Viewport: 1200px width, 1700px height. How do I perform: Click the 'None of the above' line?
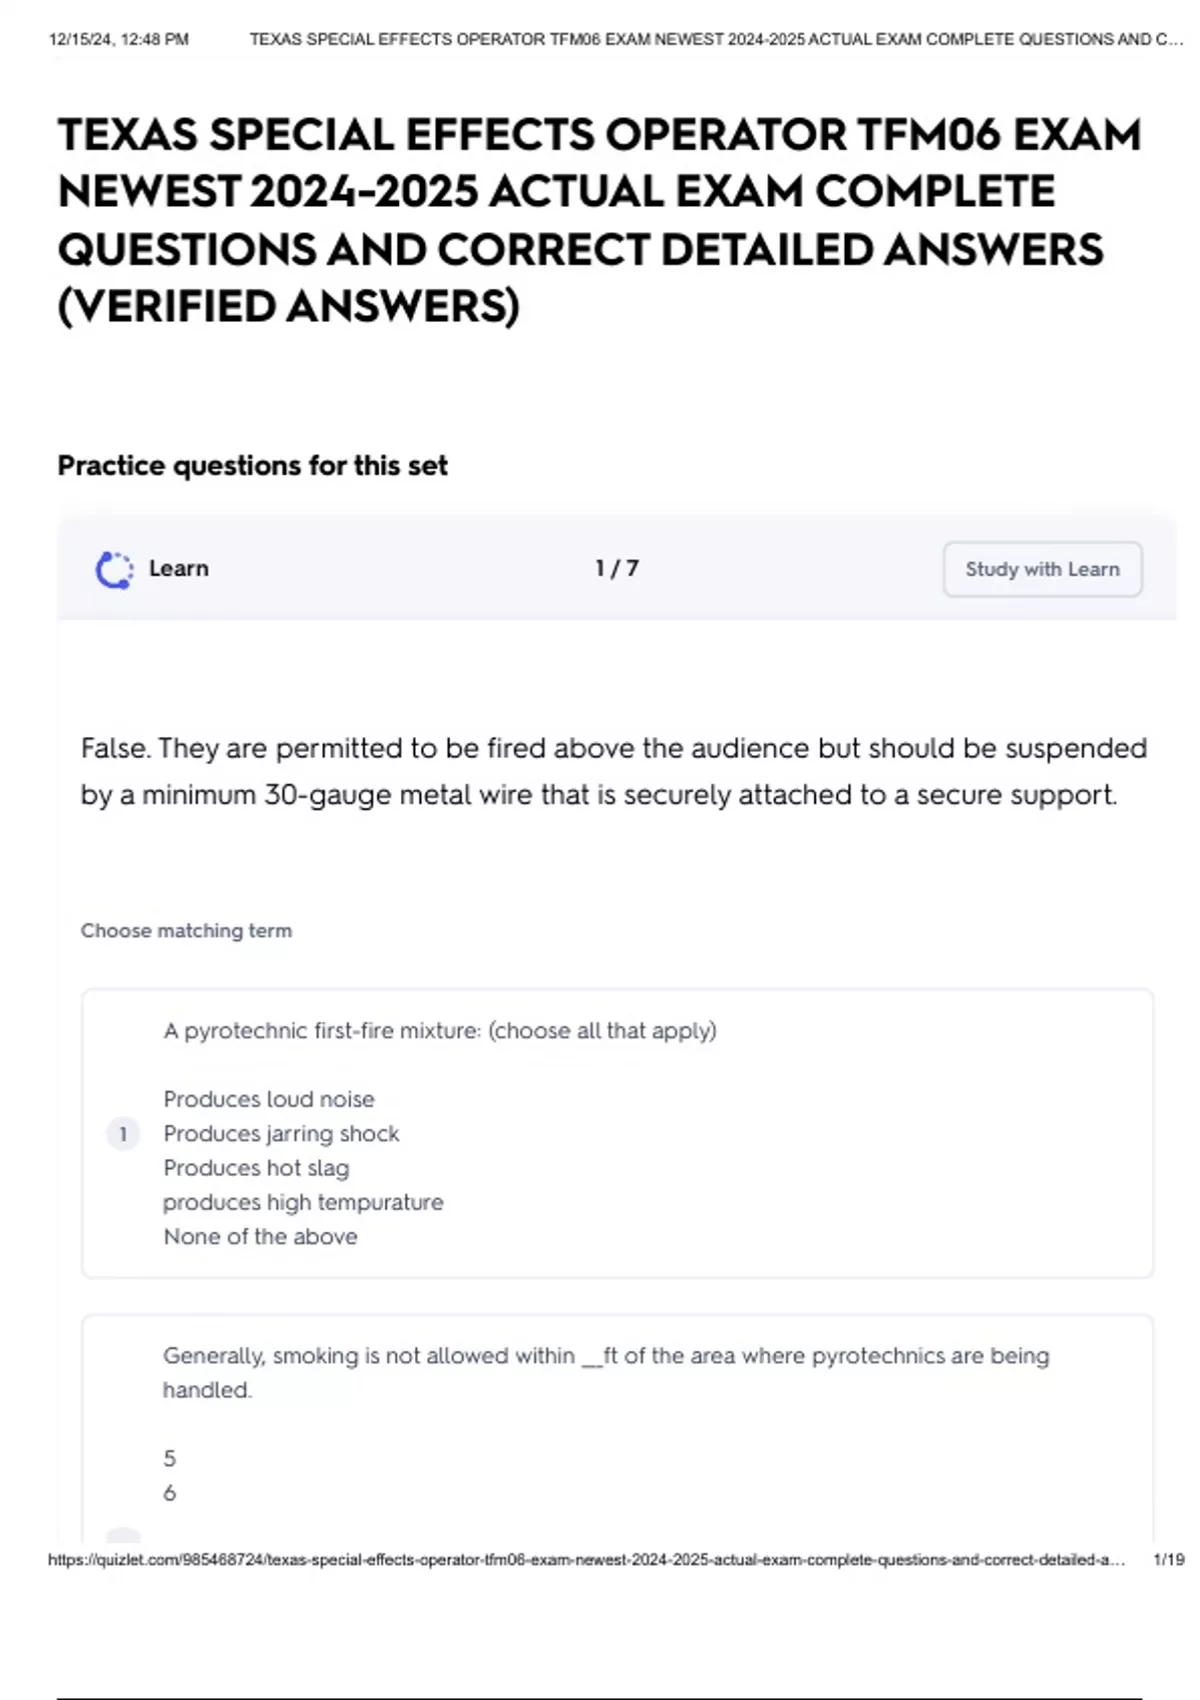click(x=260, y=1236)
